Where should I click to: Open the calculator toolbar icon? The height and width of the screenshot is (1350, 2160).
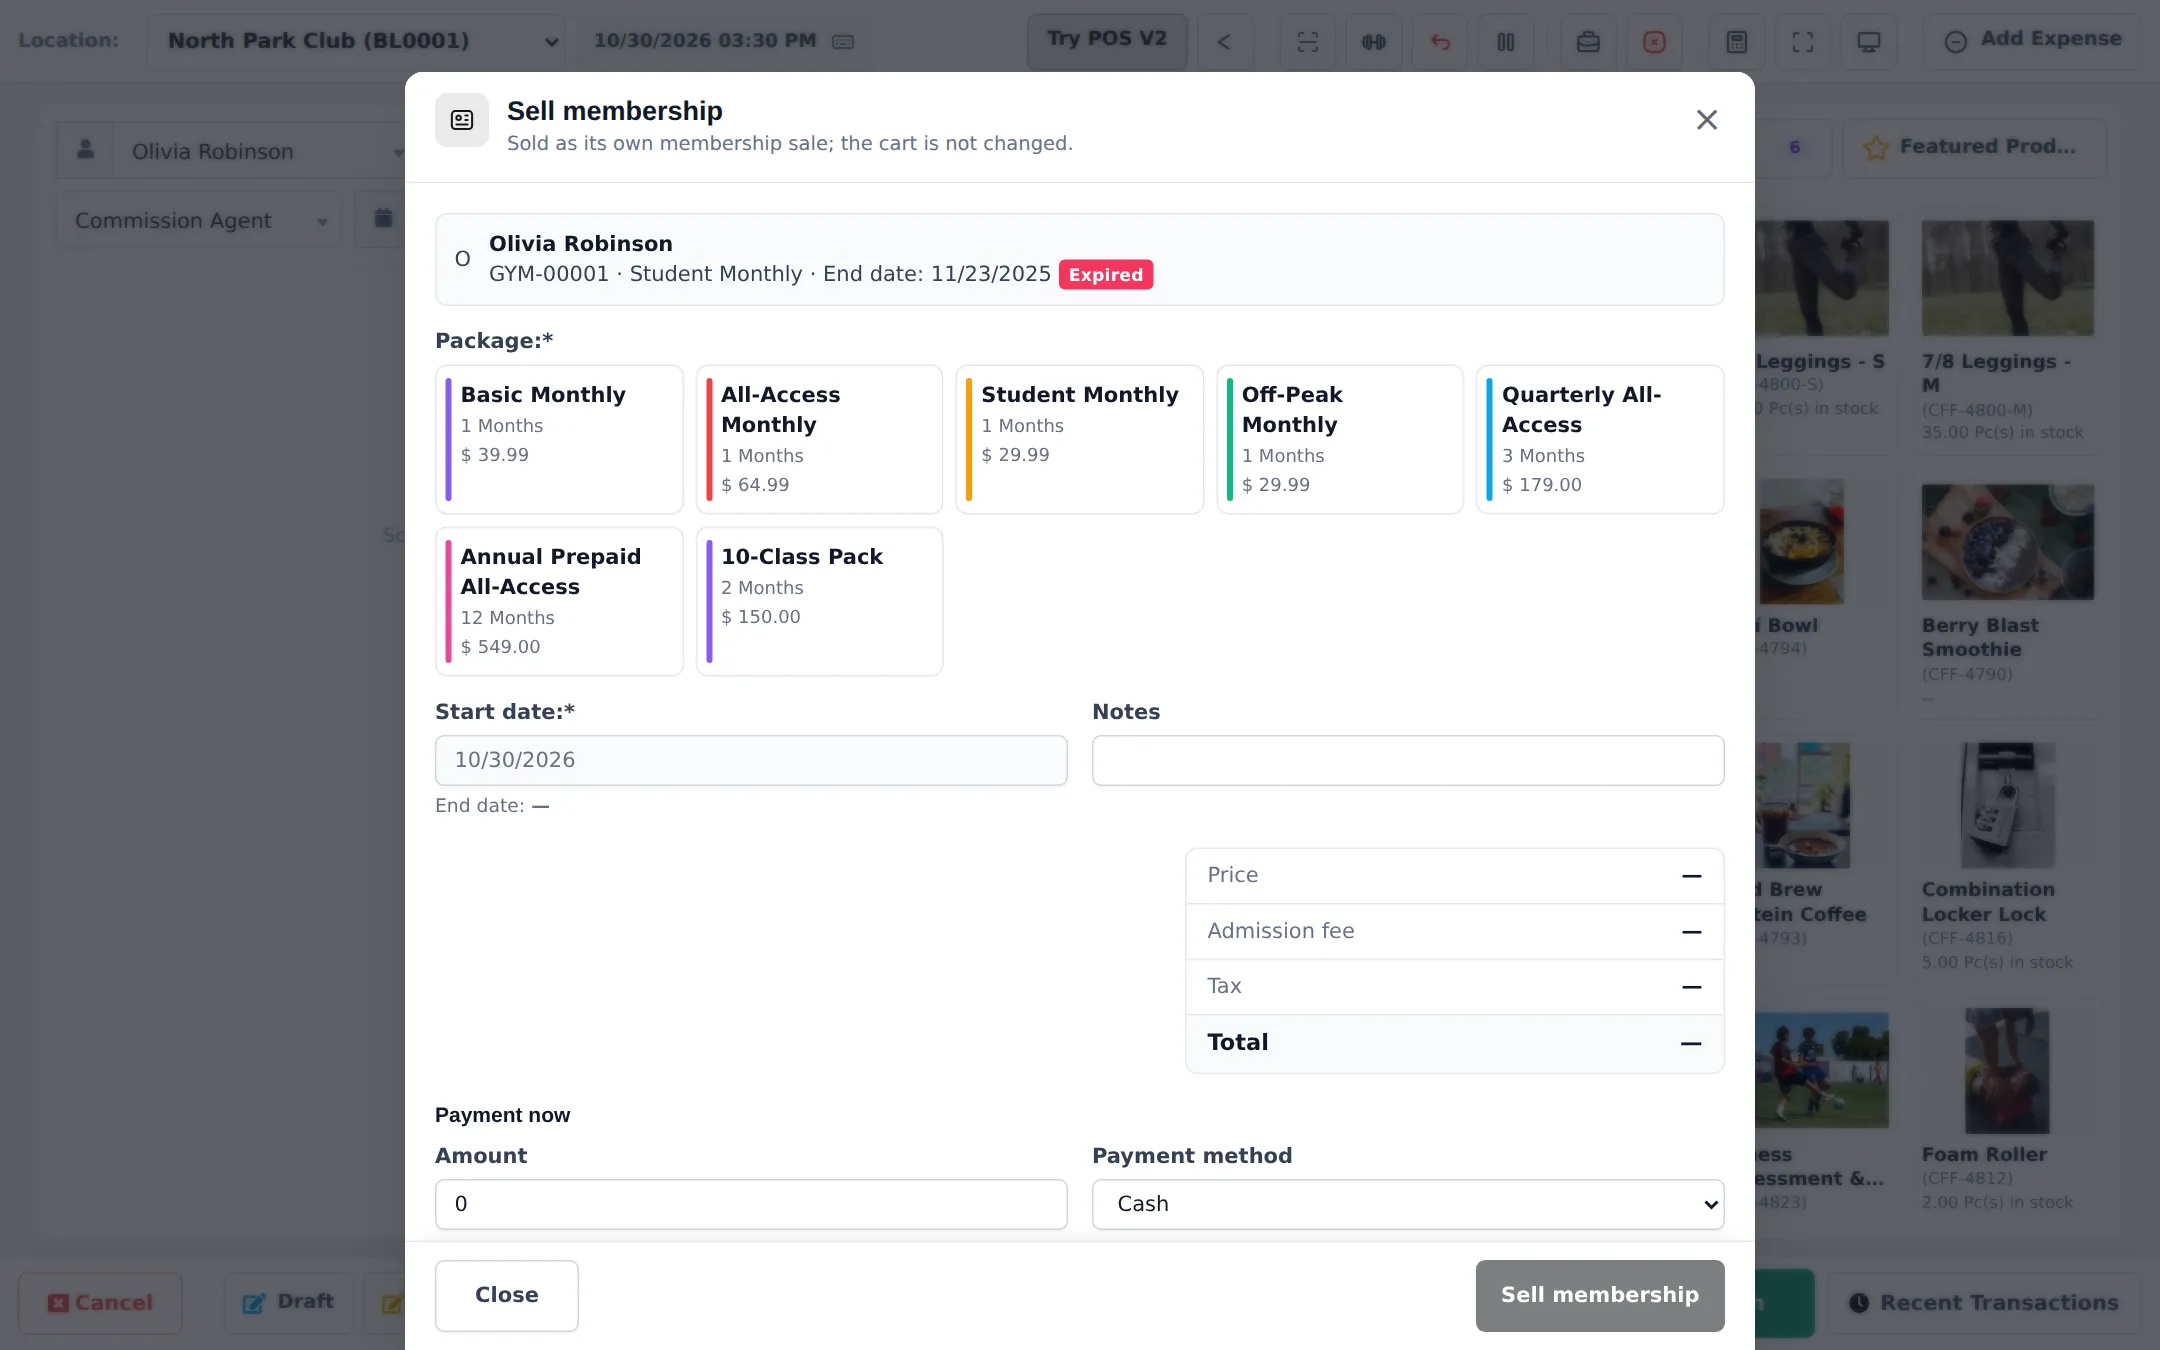click(1737, 41)
